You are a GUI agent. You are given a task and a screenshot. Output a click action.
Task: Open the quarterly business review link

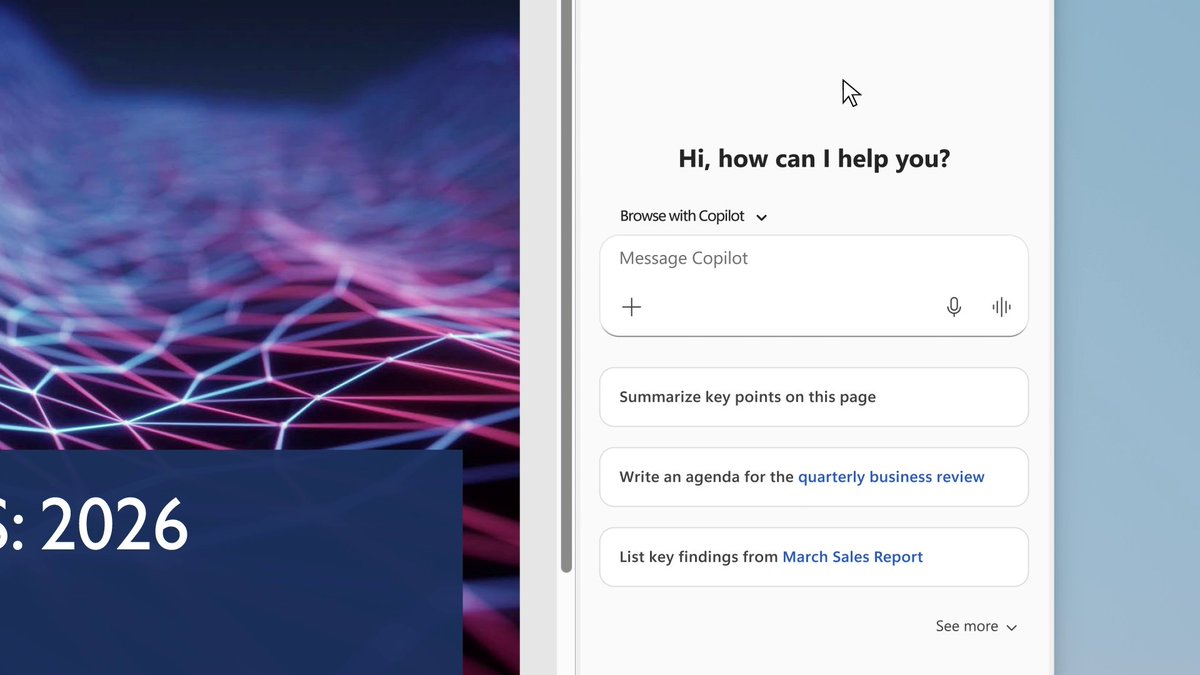pos(891,477)
